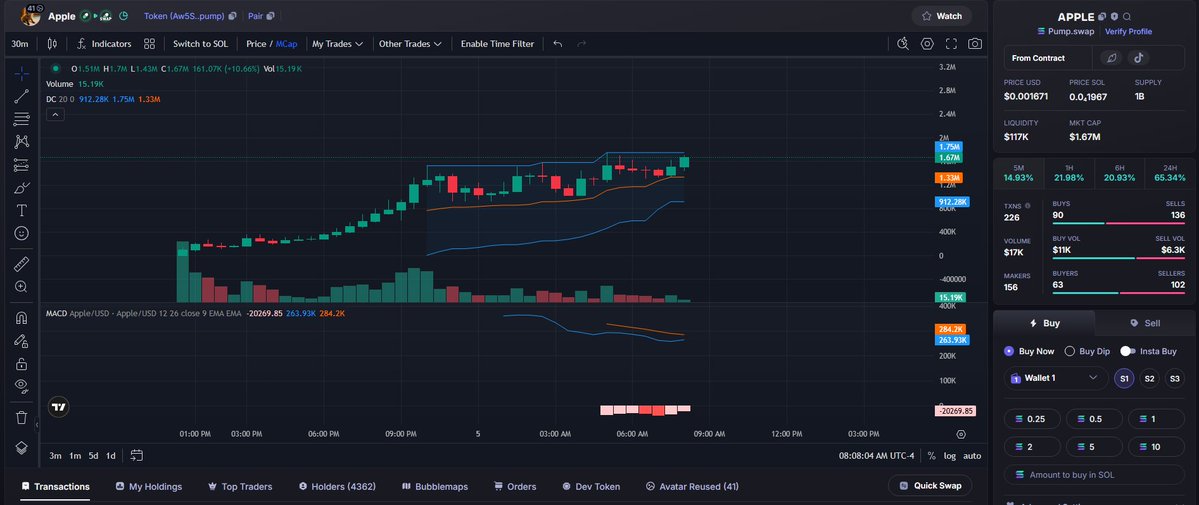Image resolution: width=1199 pixels, height=505 pixels.
Task: Toggle Price / MCap display
Action: coord(271,44)
